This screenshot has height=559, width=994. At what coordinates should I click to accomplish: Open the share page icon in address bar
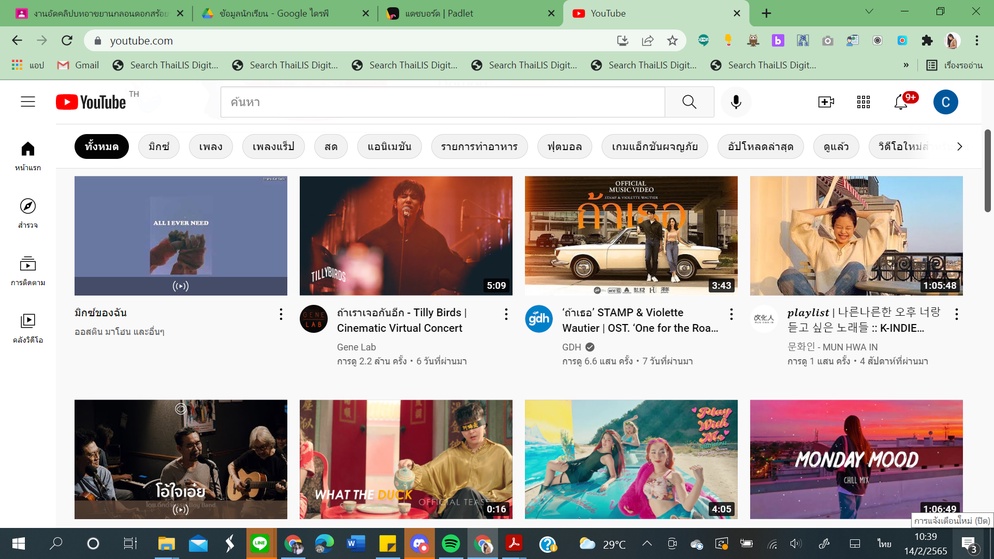[x=647, y=41]
